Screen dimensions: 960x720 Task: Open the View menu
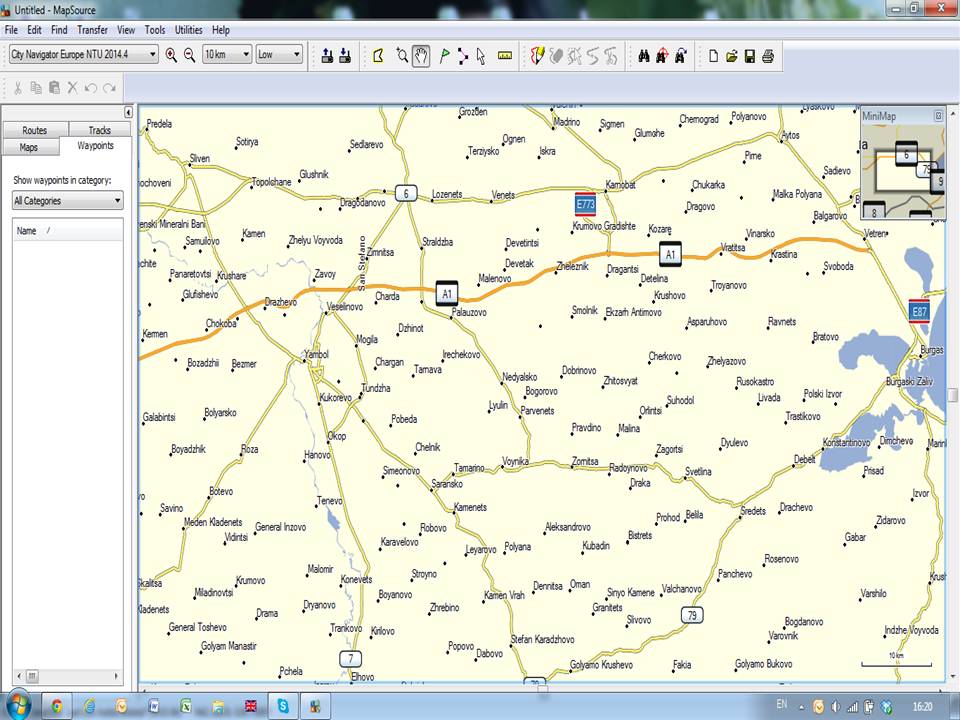126,29
